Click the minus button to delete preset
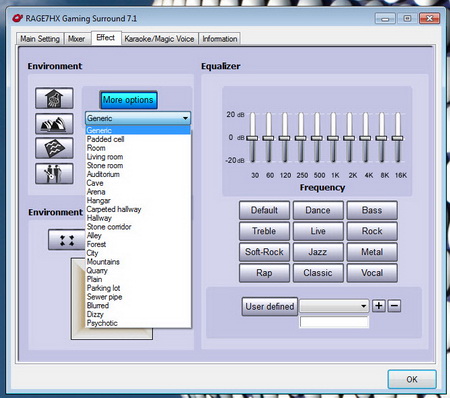This screenshot has width=450, height=398. [394, 306]
